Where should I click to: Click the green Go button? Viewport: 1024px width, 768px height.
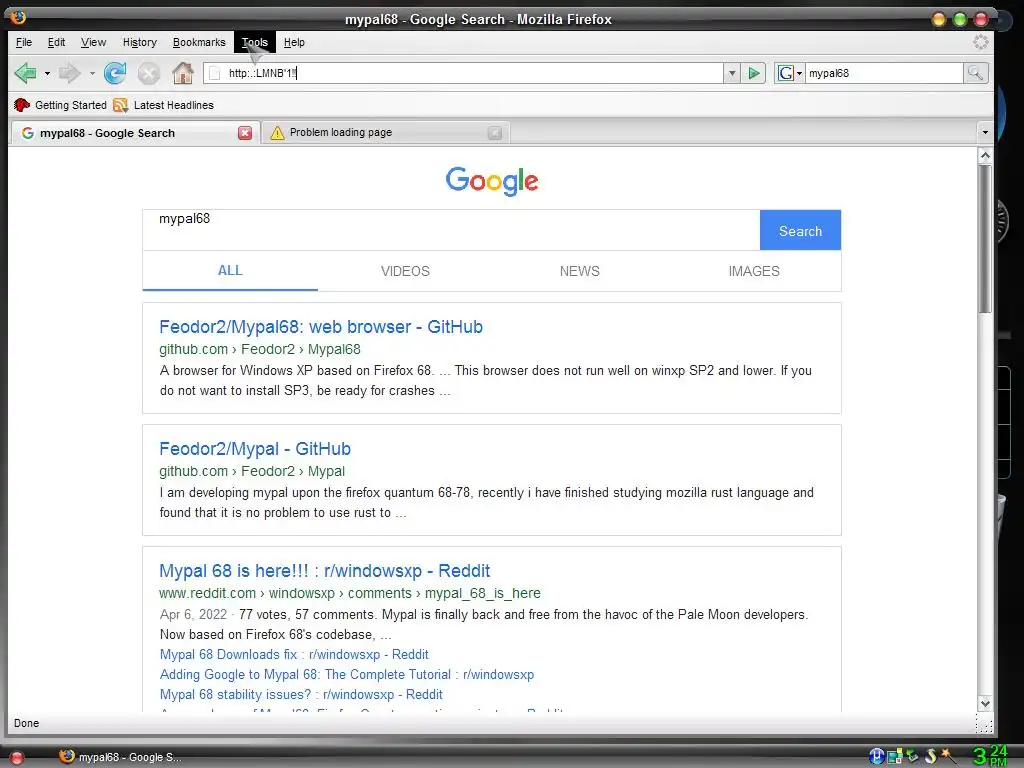[754, 73]
